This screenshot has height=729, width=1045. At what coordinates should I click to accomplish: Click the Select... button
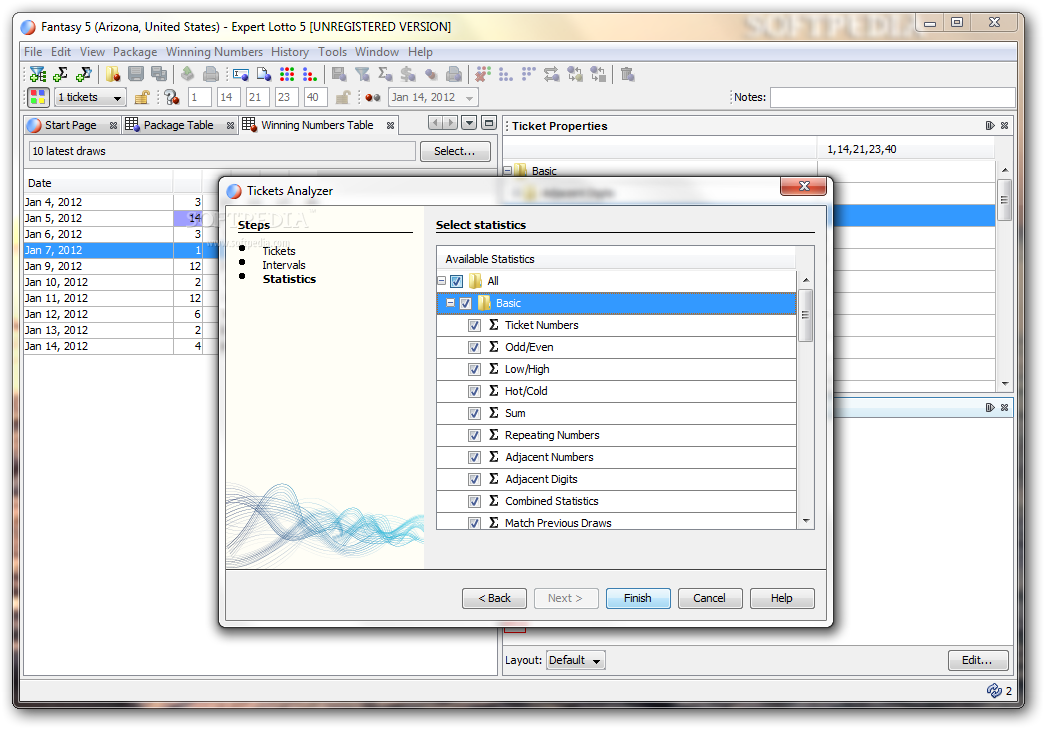pyautogui.click(x=455, y=151)
